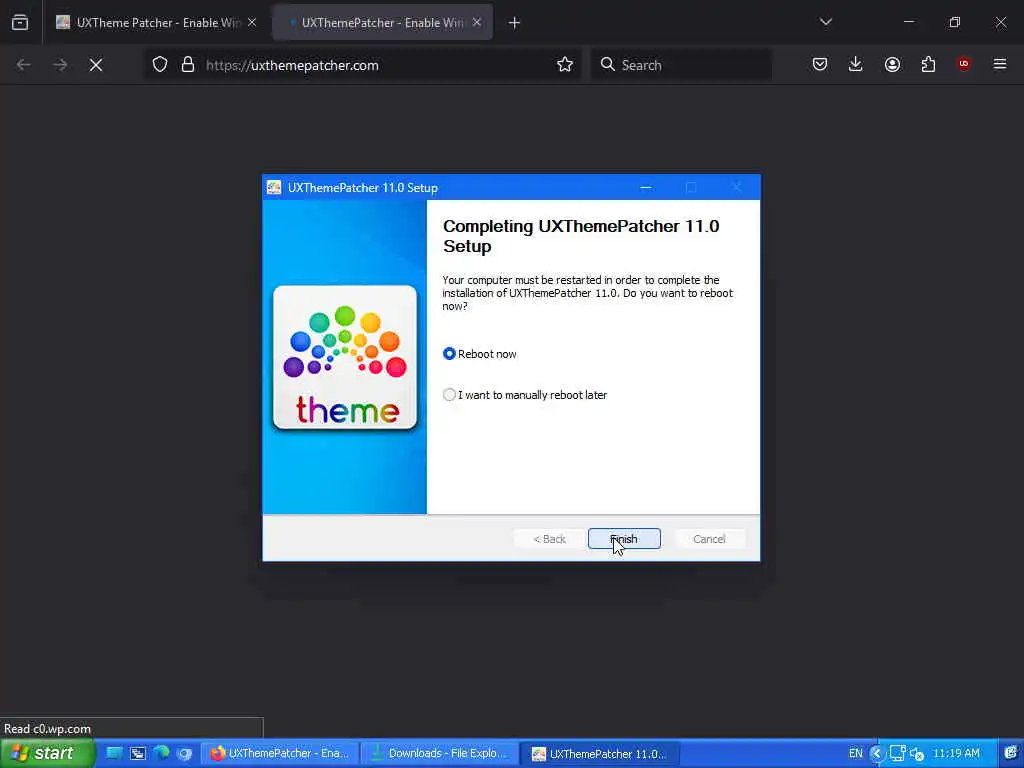
Task: Click the greyed Back button in setup
Action: click(549, 539)
